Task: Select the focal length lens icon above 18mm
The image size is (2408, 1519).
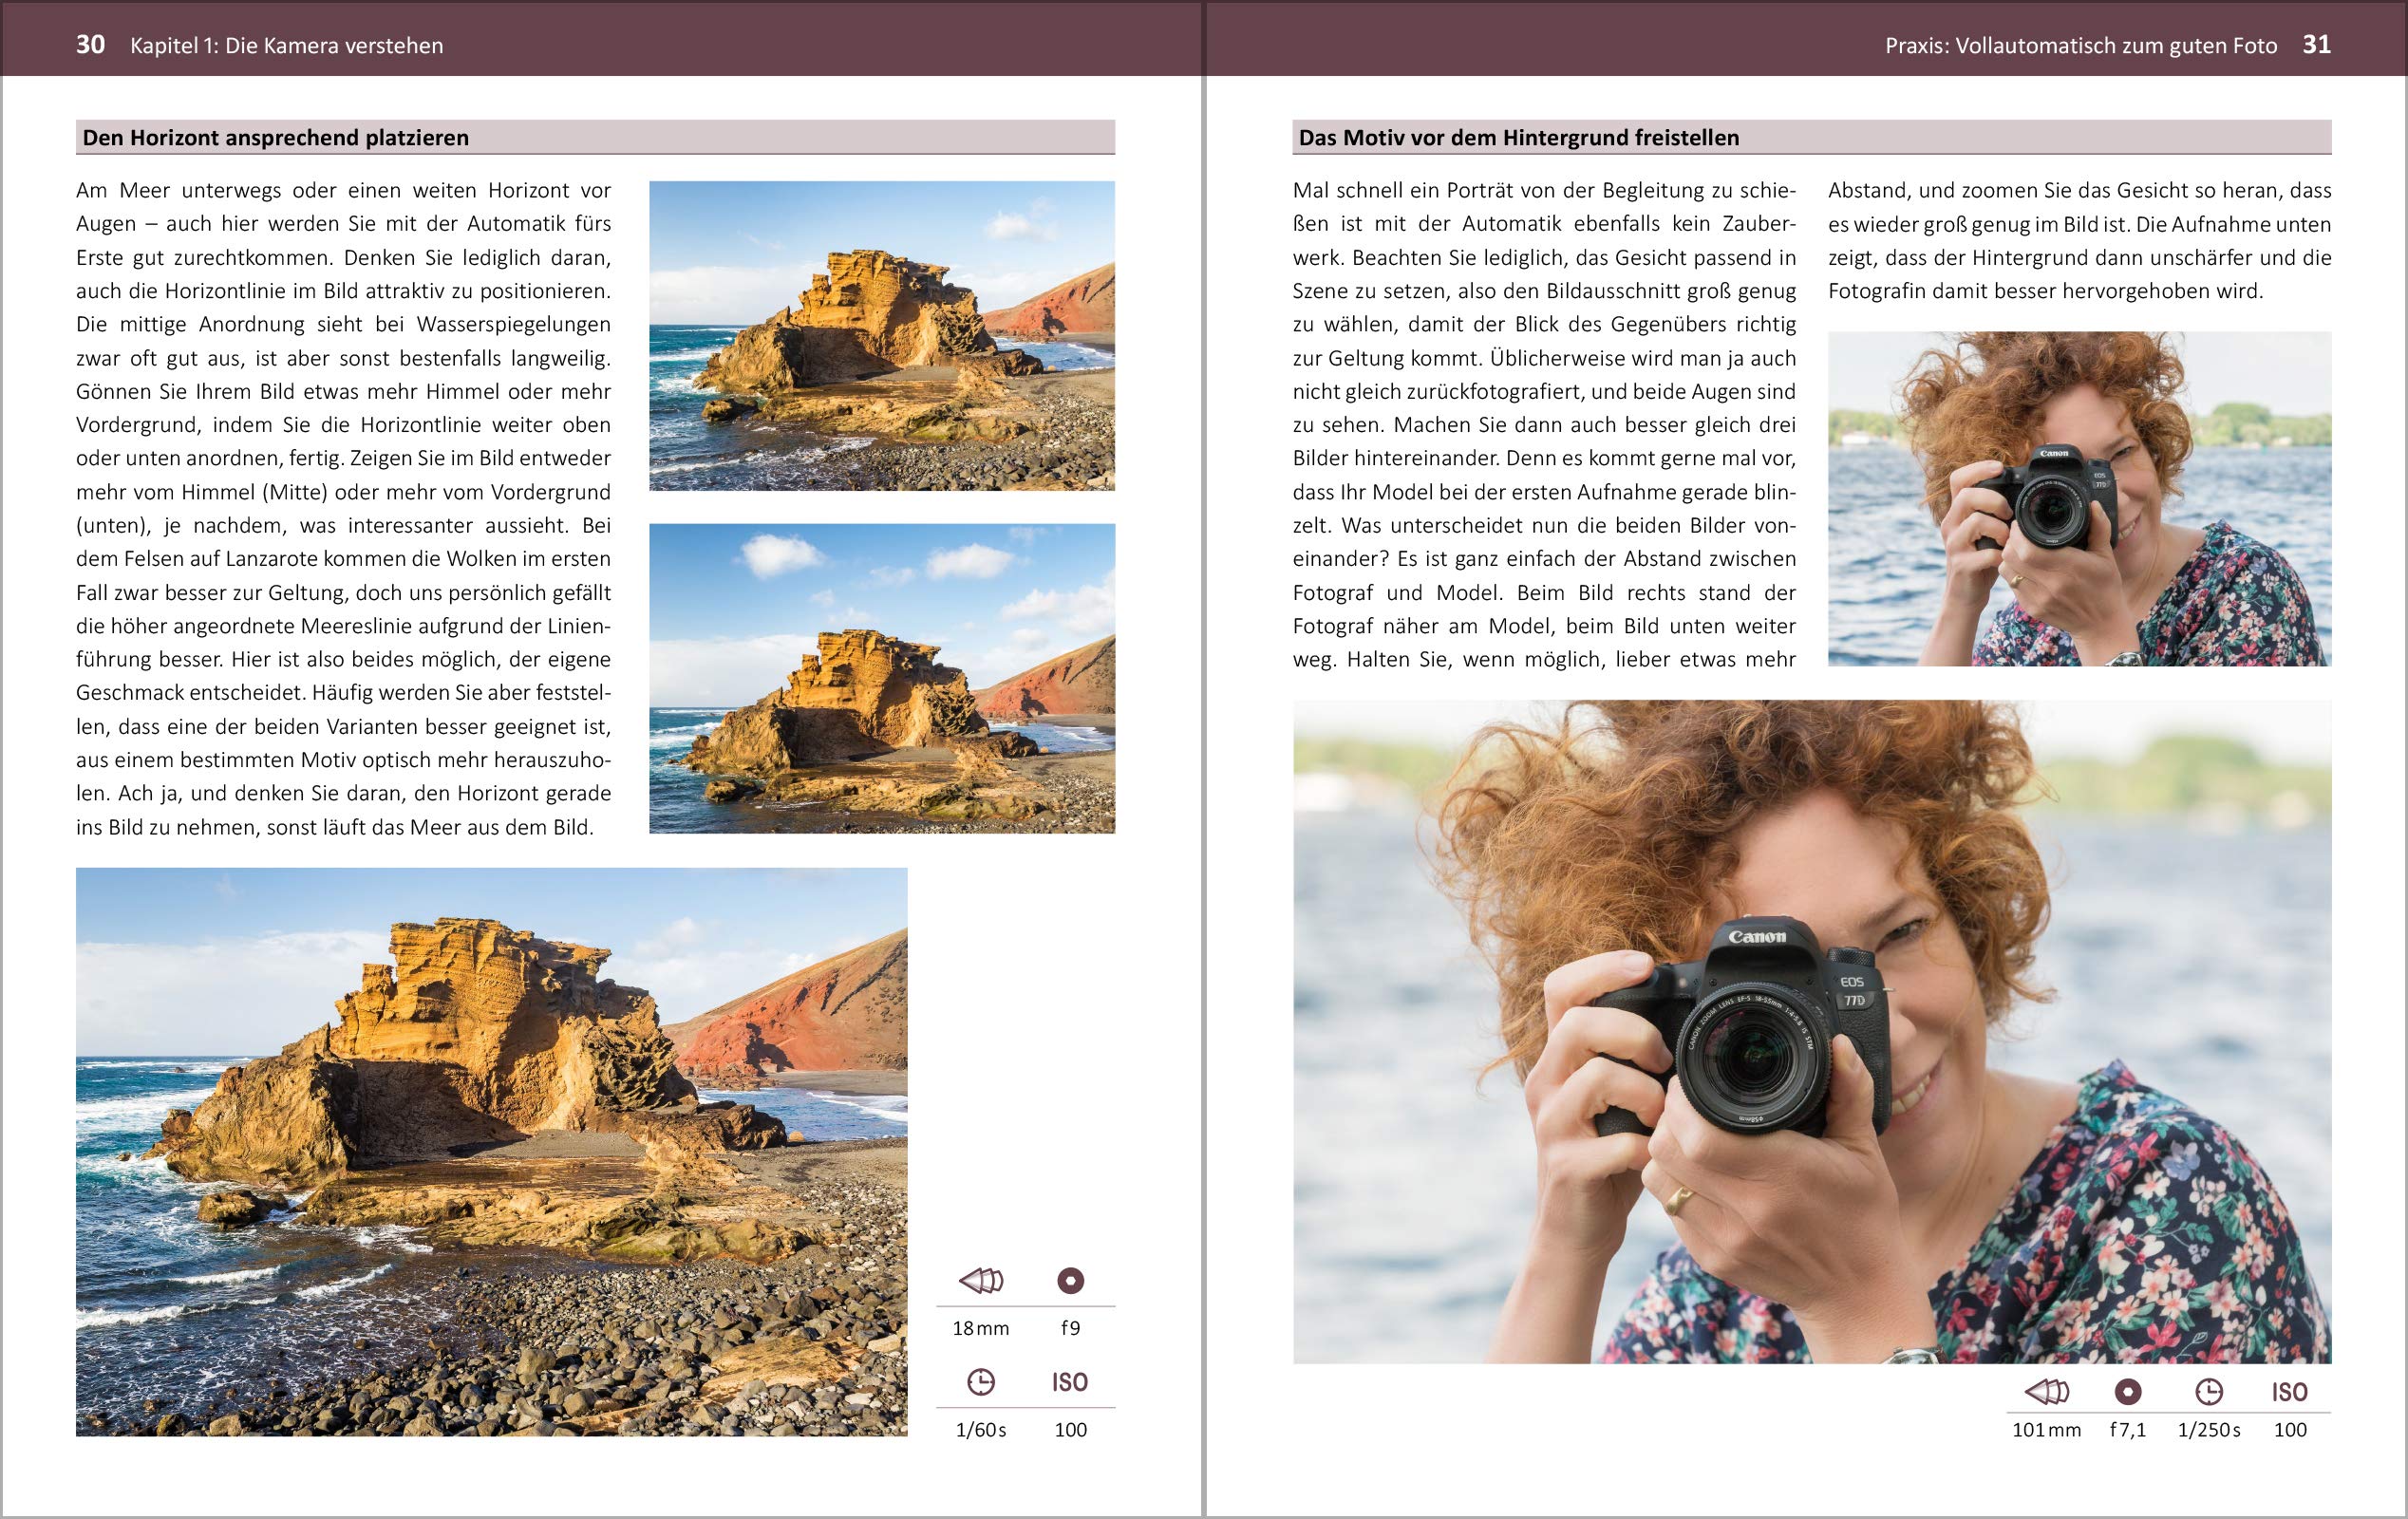Action: click(981, 1279)
